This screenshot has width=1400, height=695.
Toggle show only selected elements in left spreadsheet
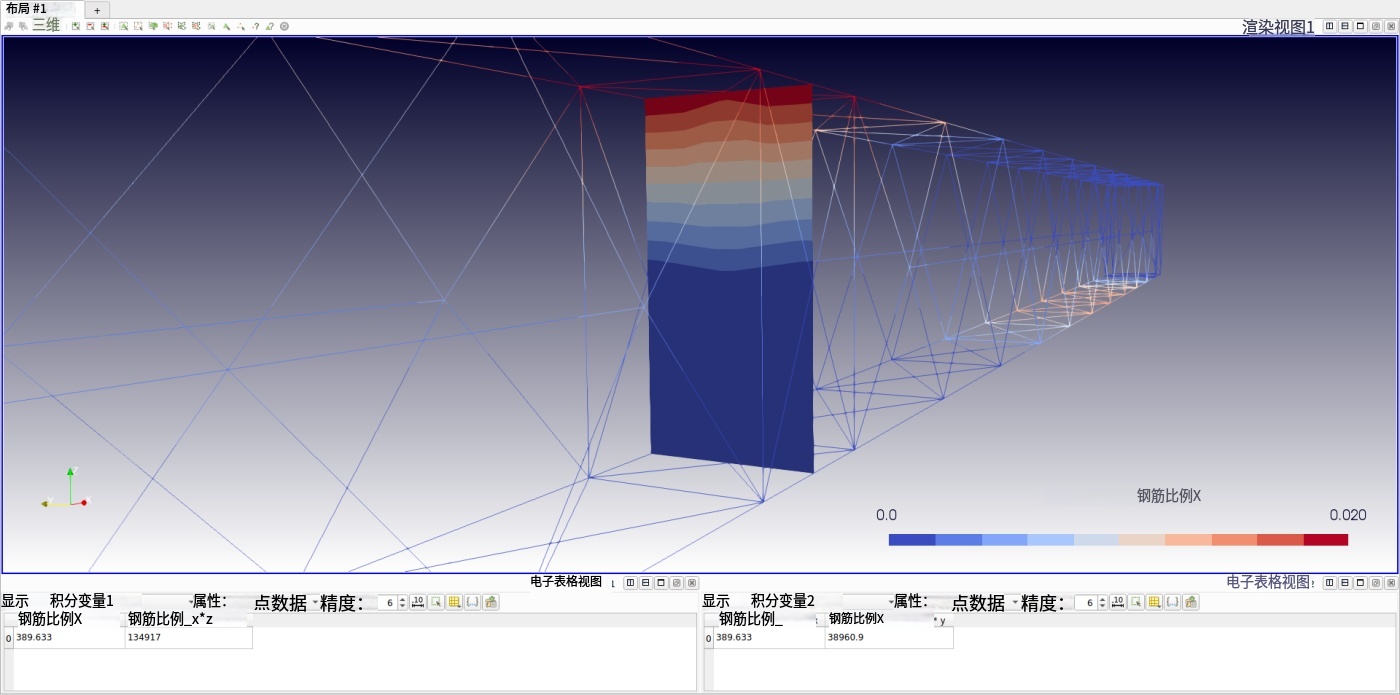(436, 602)
